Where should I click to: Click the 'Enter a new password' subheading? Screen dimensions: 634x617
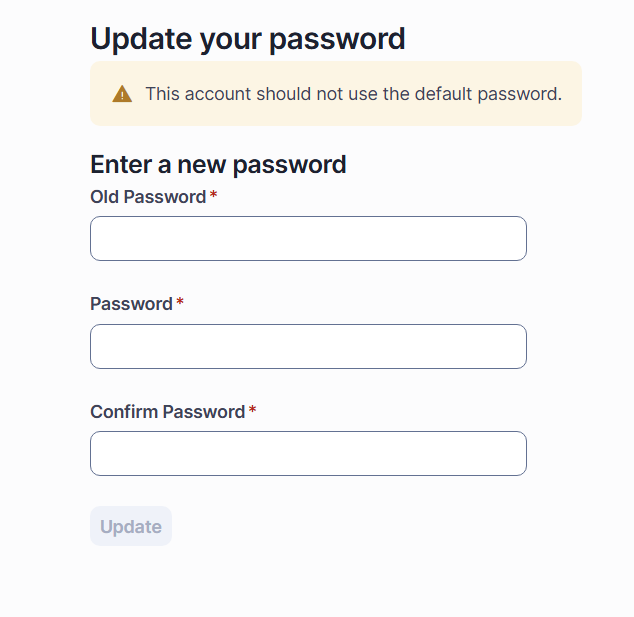click(x=218, y=164)
